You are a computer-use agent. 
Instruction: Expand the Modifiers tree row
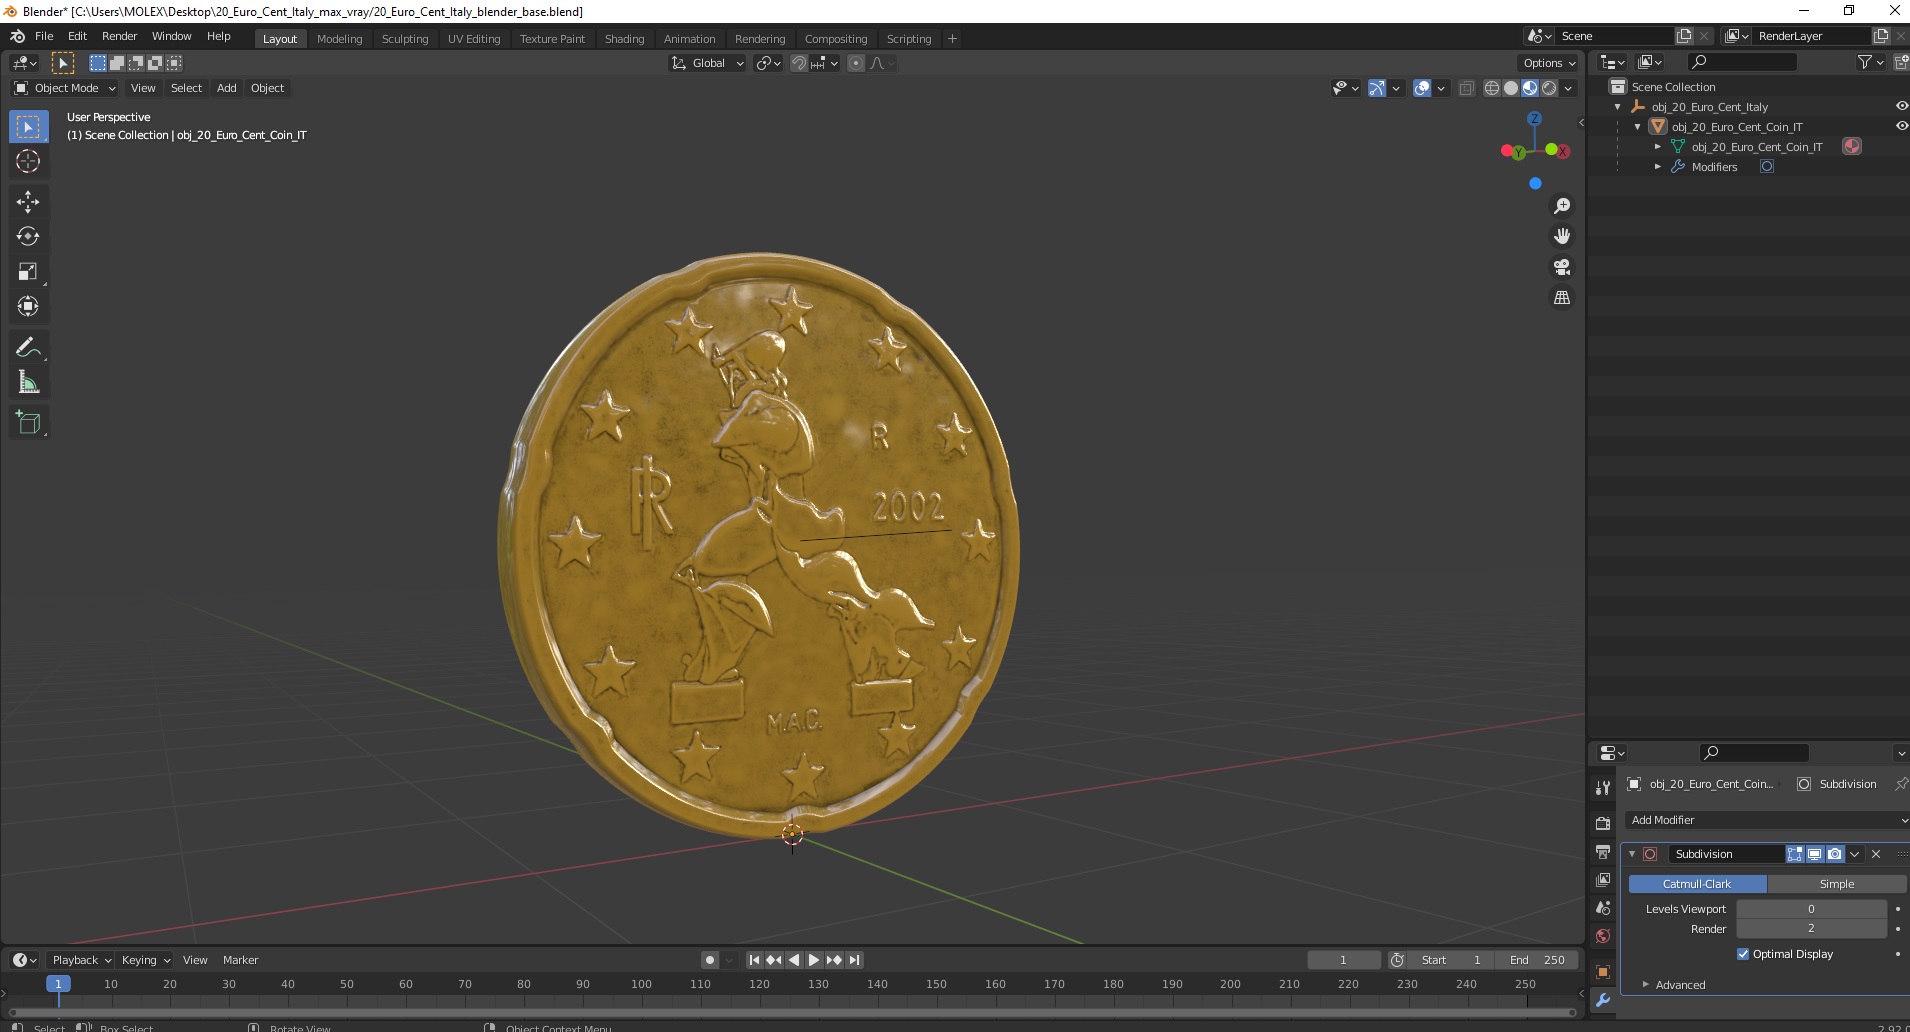(1658, 167)
